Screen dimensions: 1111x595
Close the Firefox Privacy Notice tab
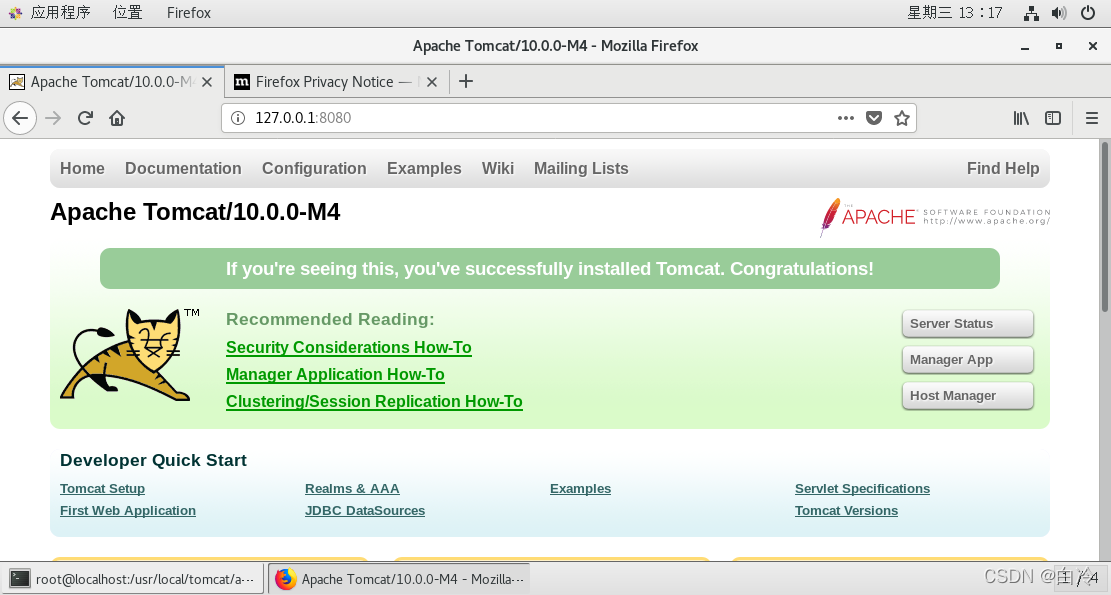[432, 82]
